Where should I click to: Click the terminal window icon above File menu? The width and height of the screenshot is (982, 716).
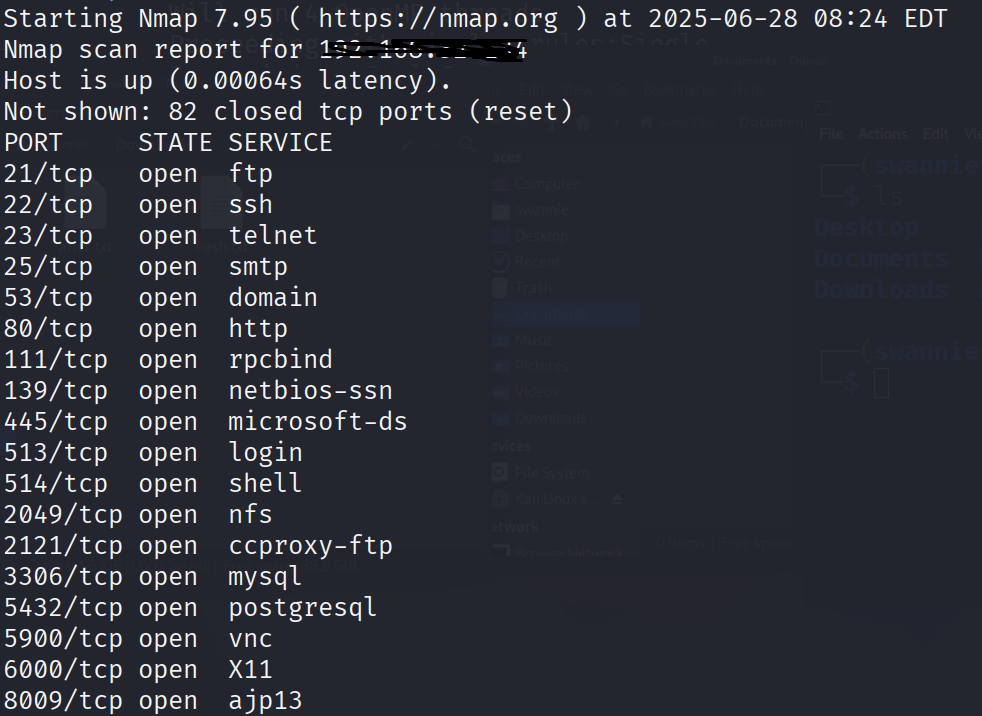(823, 108)
